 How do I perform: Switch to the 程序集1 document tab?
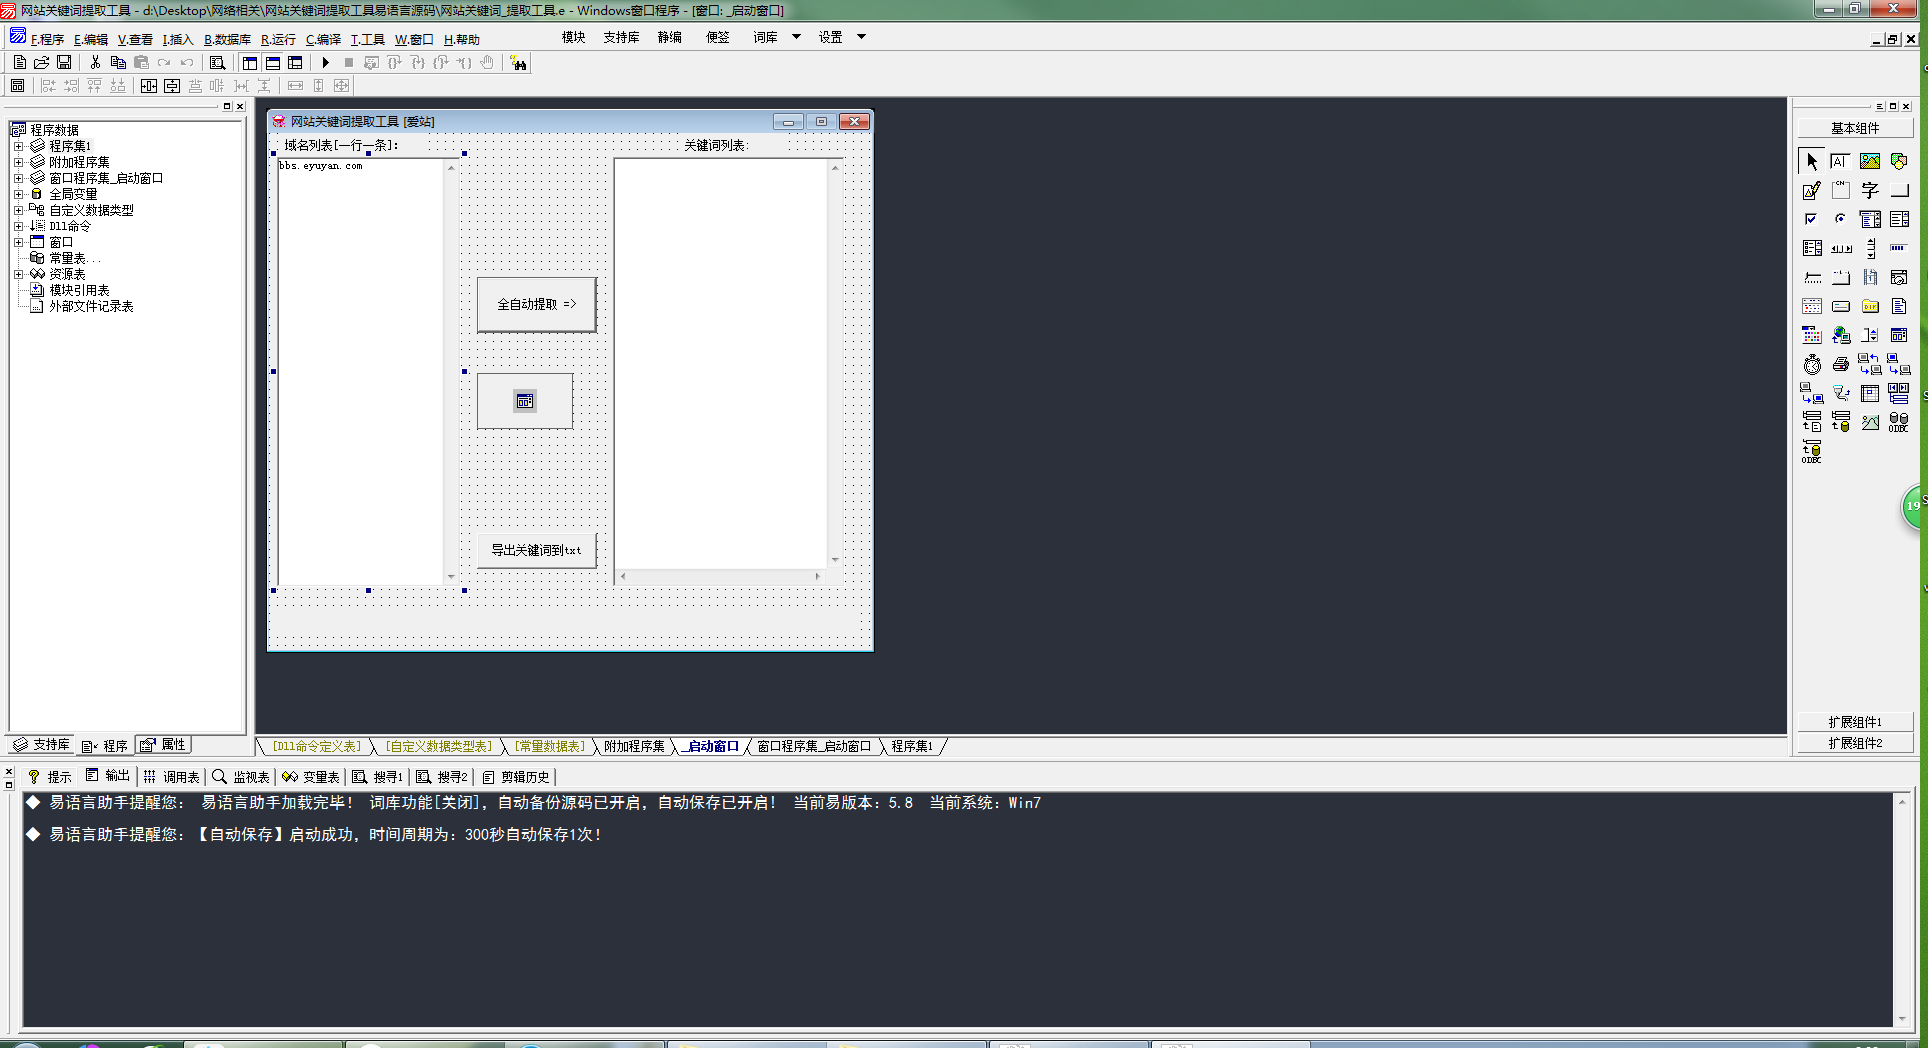(912, 746)
